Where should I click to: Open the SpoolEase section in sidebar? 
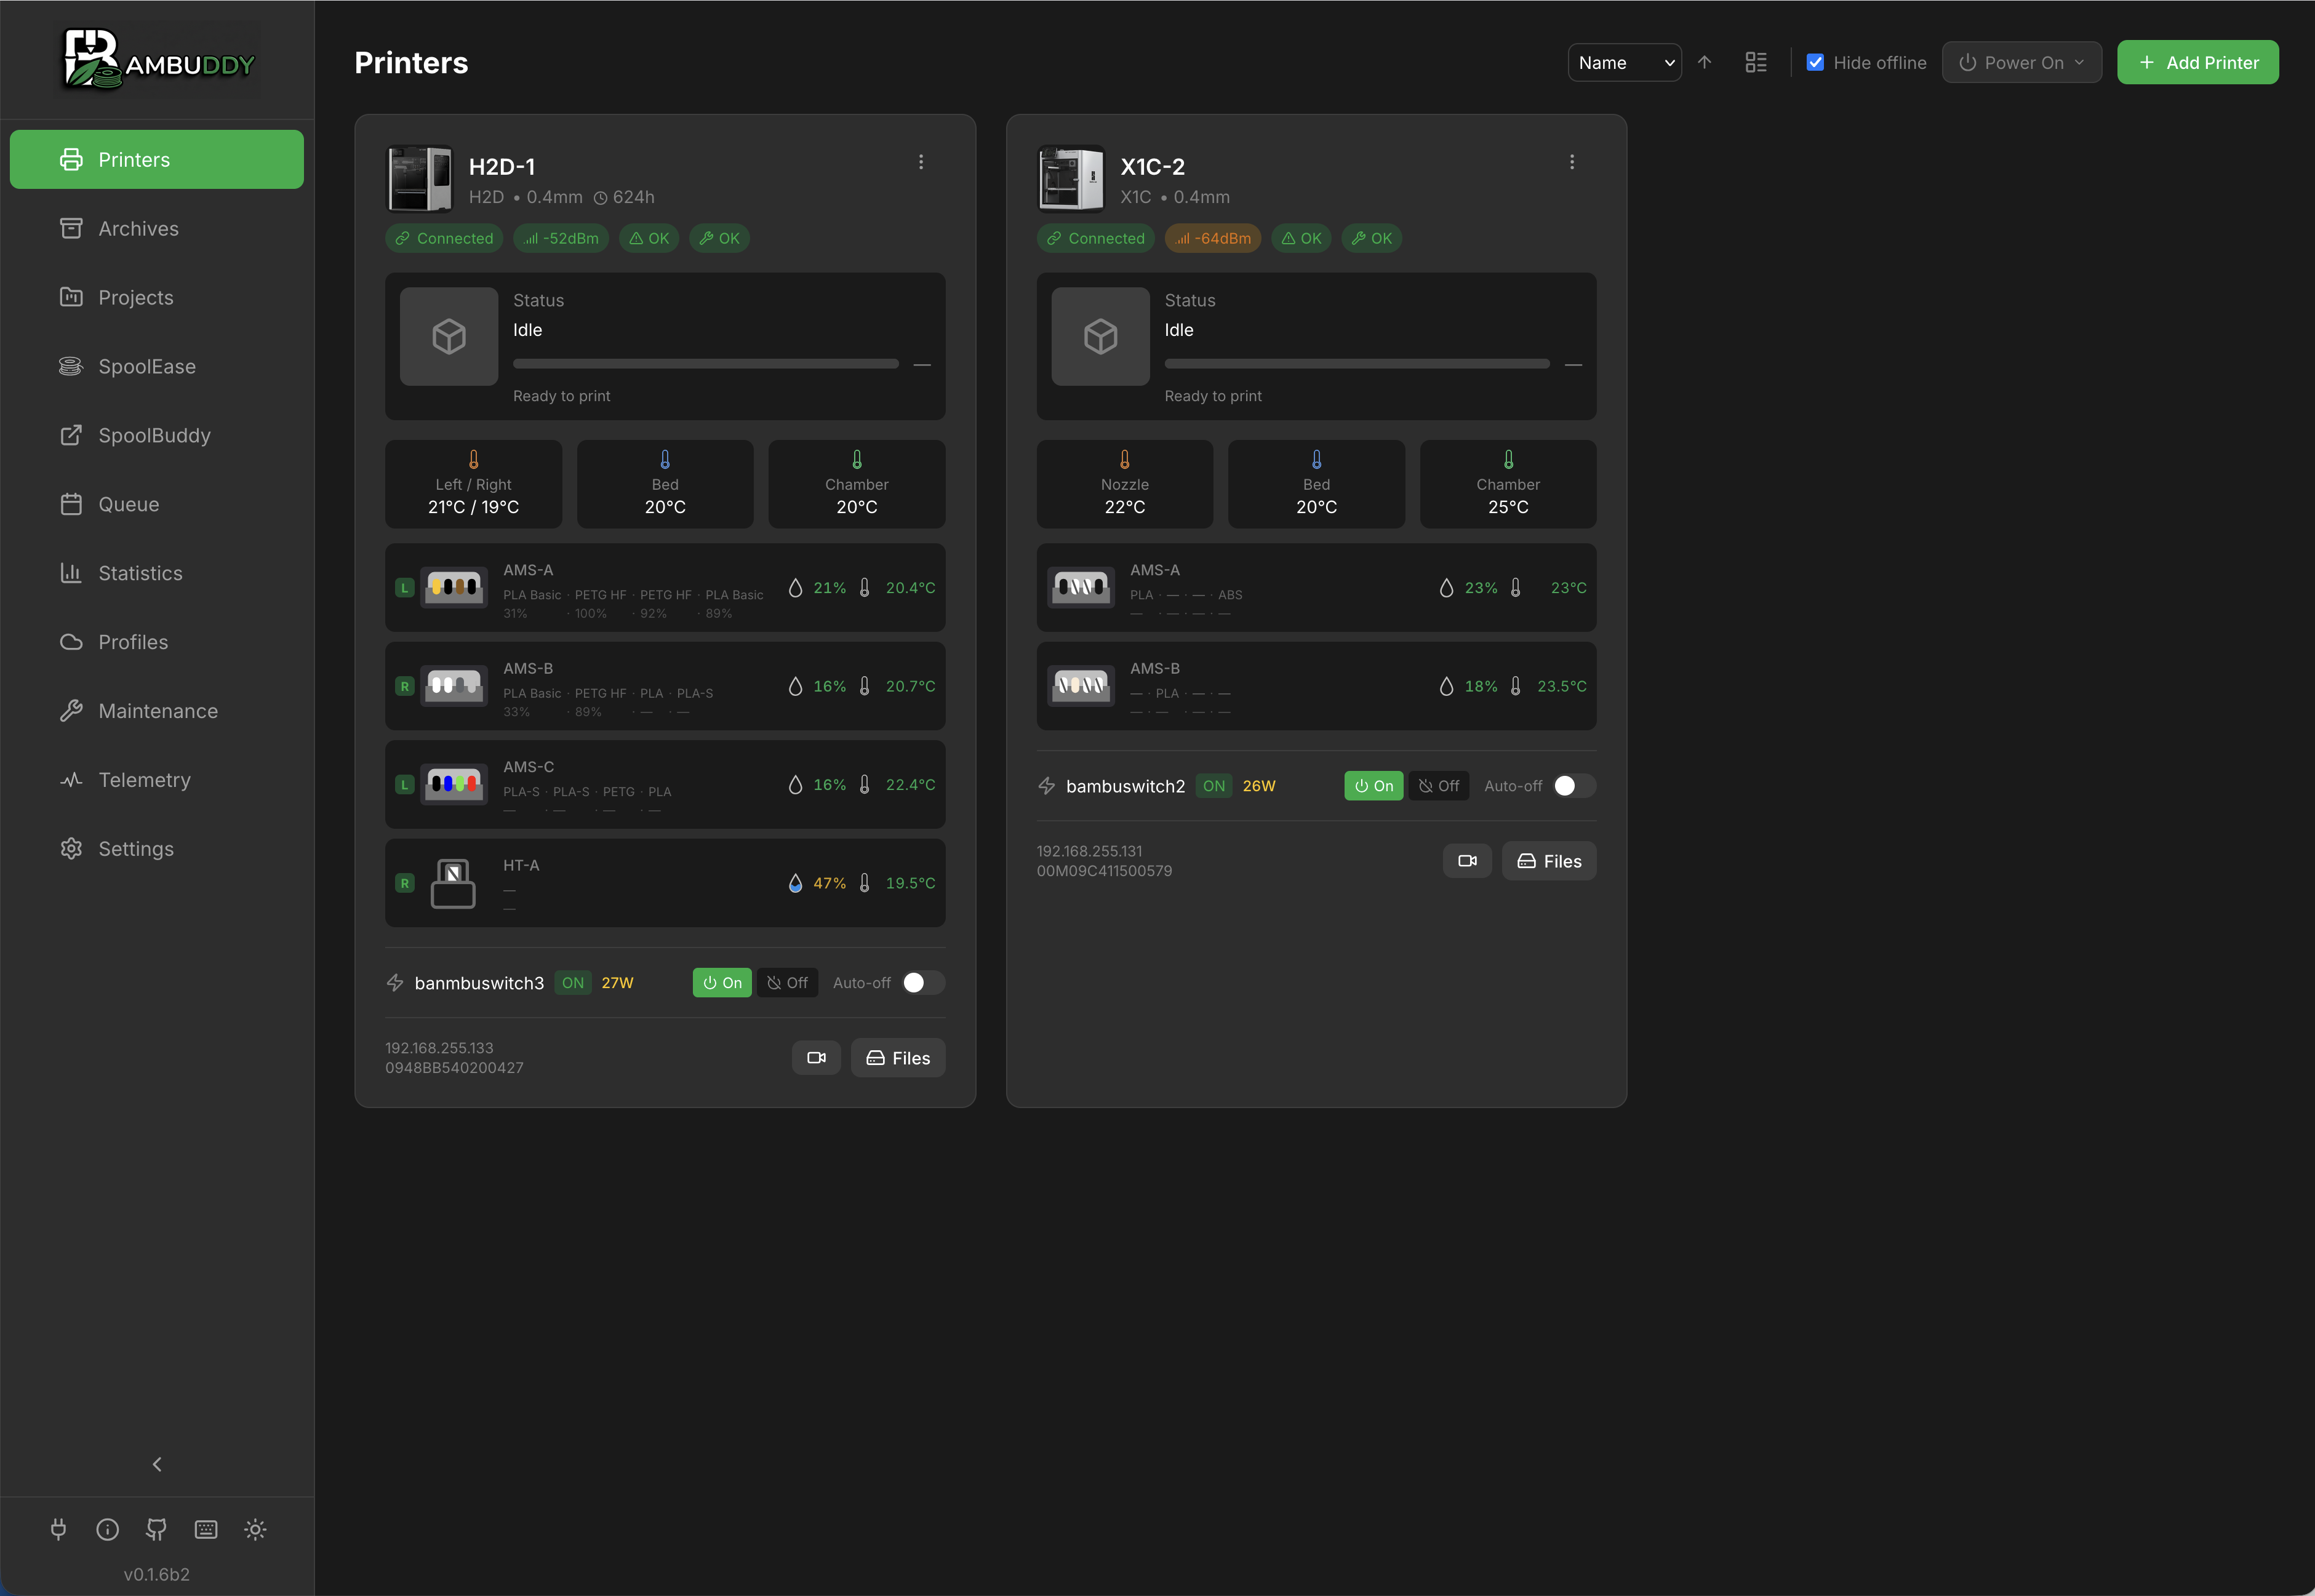coord(147,366)
